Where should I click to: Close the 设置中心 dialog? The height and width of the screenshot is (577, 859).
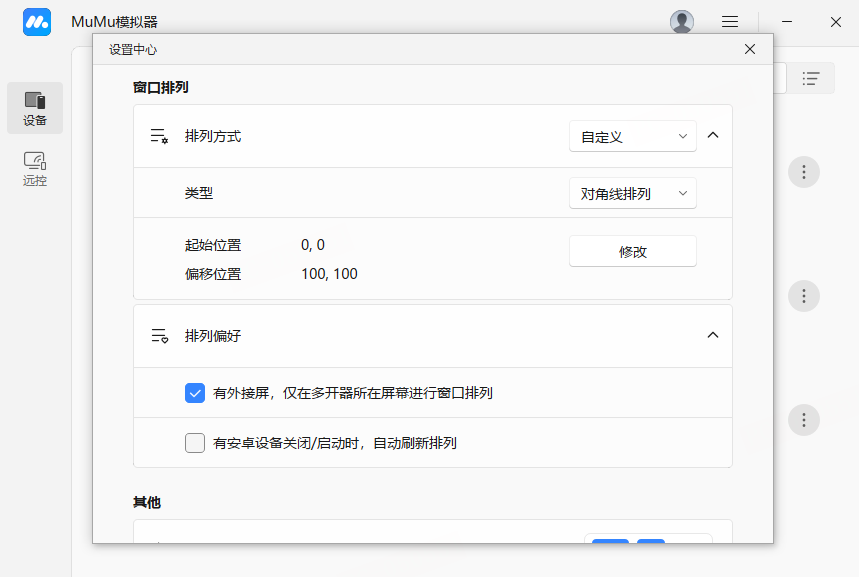click(750, 49)
